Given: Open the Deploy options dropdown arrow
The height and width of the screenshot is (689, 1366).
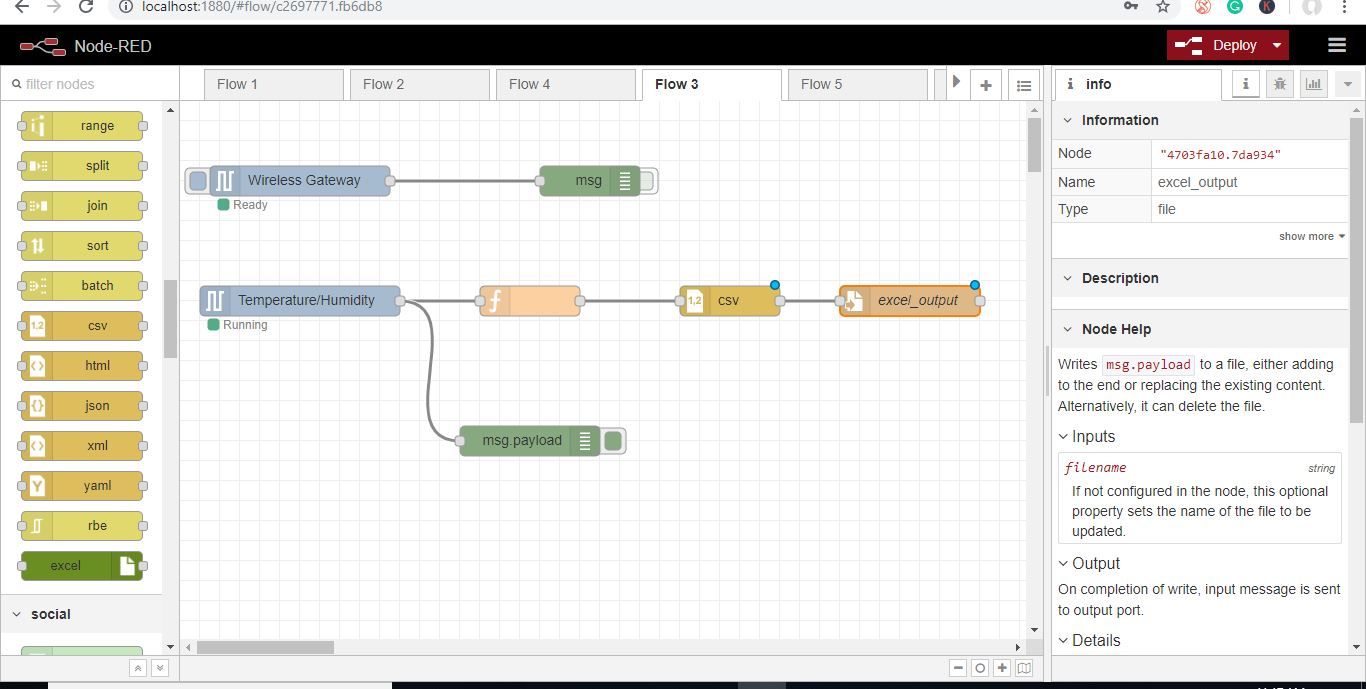Looking at the screenshot, I should [1276, 45].
